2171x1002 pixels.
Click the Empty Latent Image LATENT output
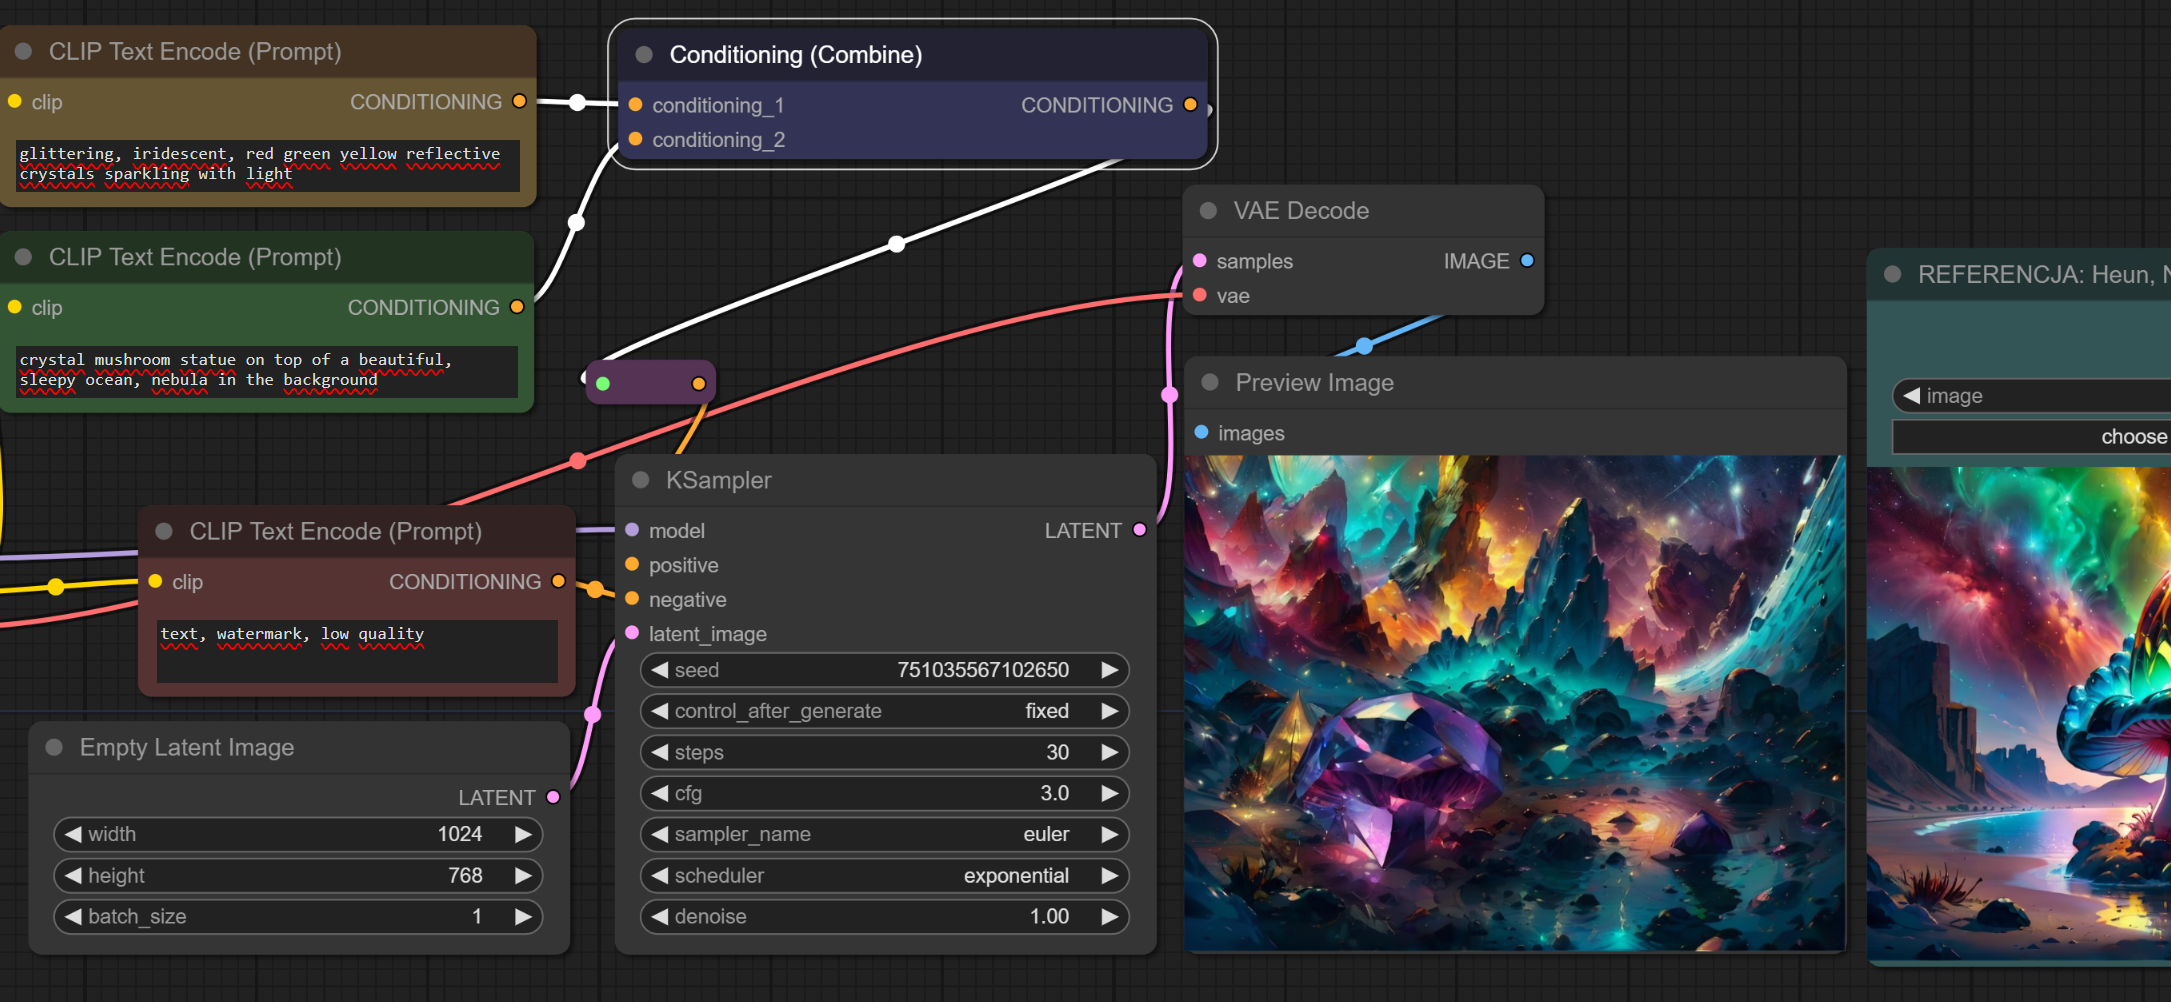(x=553, y=797)
